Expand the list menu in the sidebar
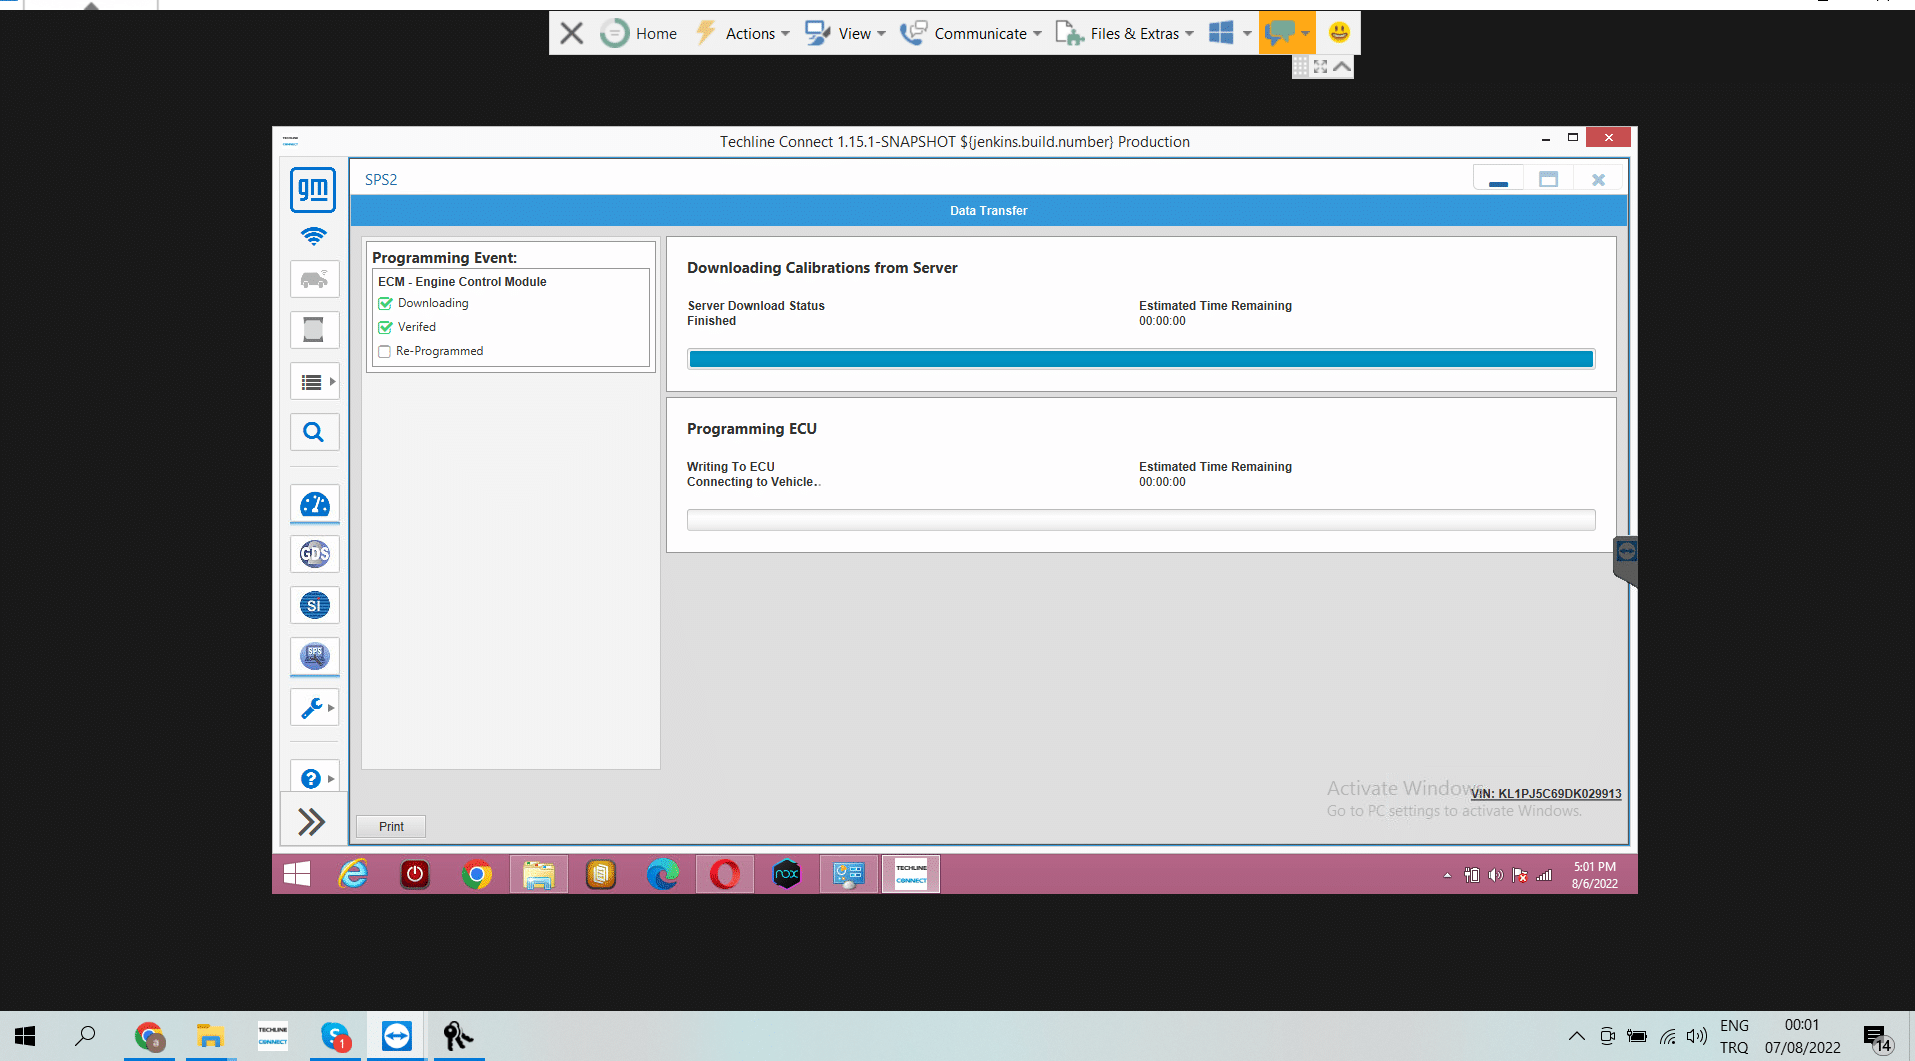This screenshot has height=1061, width=1915. pyautogui.click(x=314, y=381)
